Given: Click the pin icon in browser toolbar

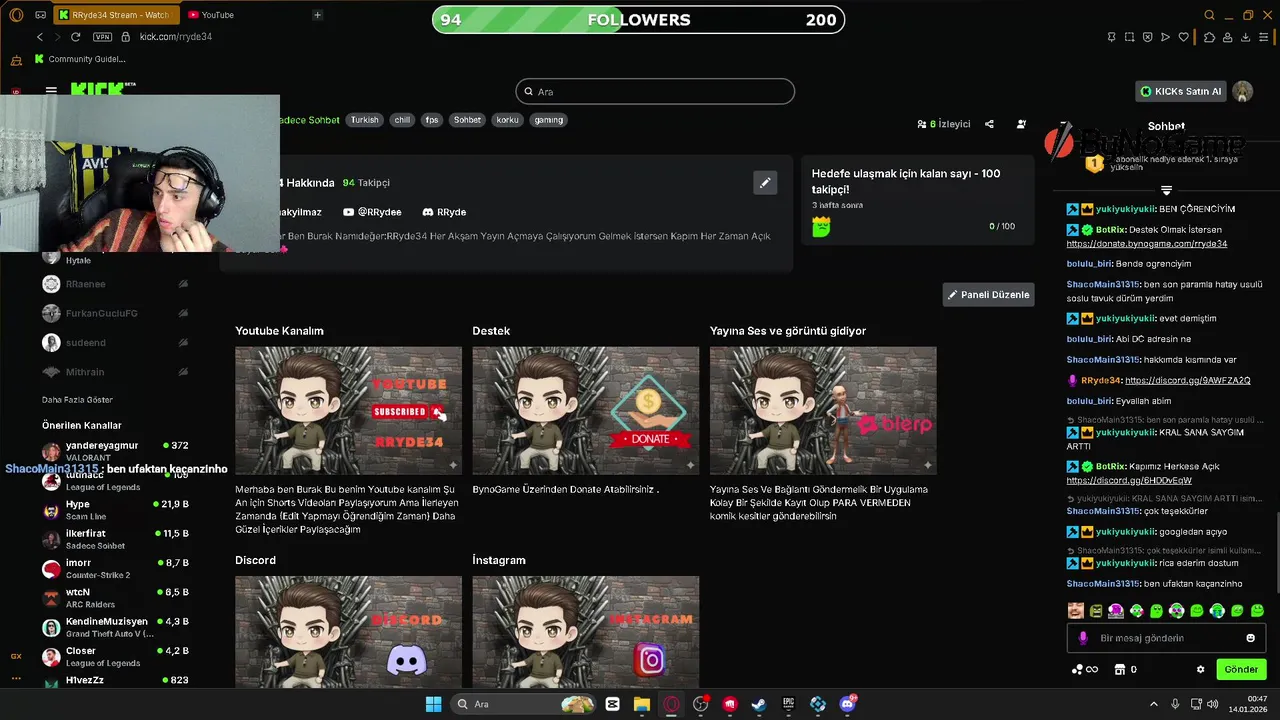Looking at the screenshot, I should click(x=1111, y=37).
